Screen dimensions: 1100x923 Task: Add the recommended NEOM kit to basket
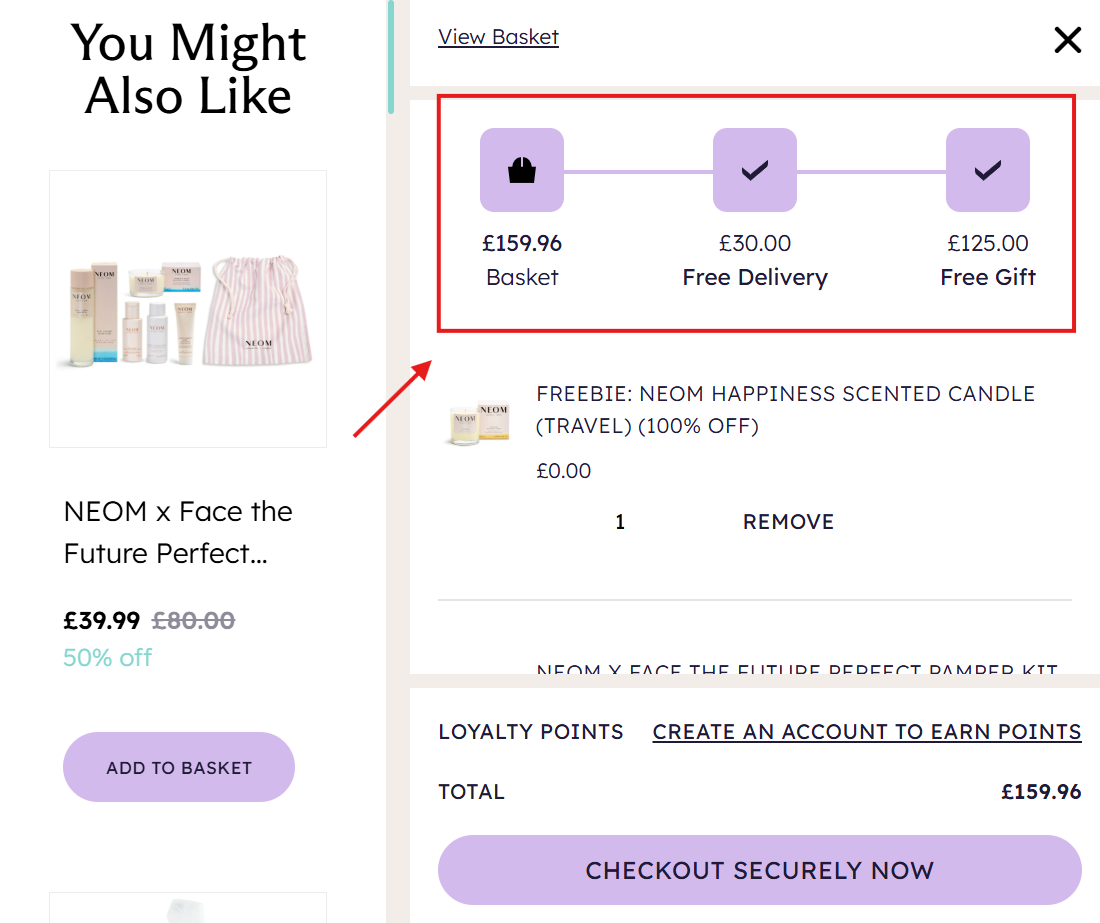click(179, 767)
